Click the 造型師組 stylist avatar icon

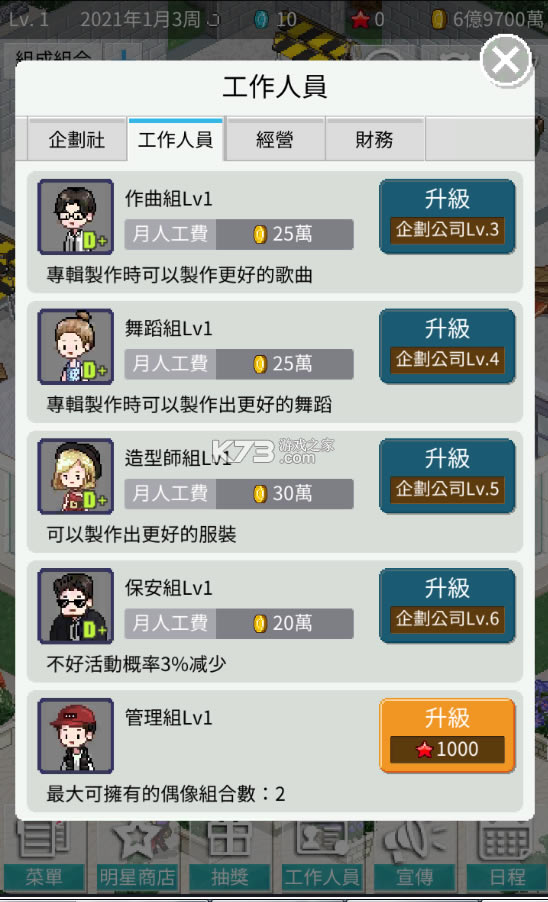(x=75, y=476)
